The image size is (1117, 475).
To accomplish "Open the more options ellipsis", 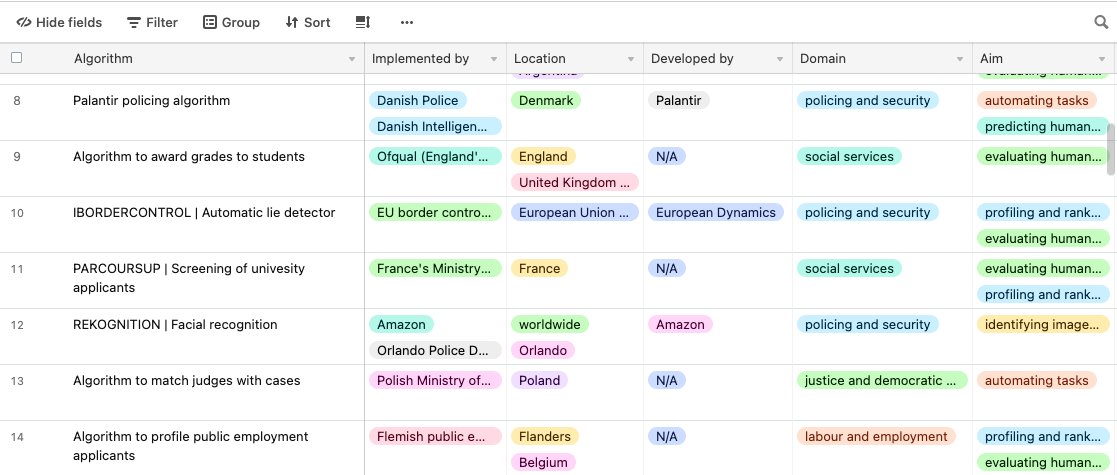I will [x=407, y=22].
